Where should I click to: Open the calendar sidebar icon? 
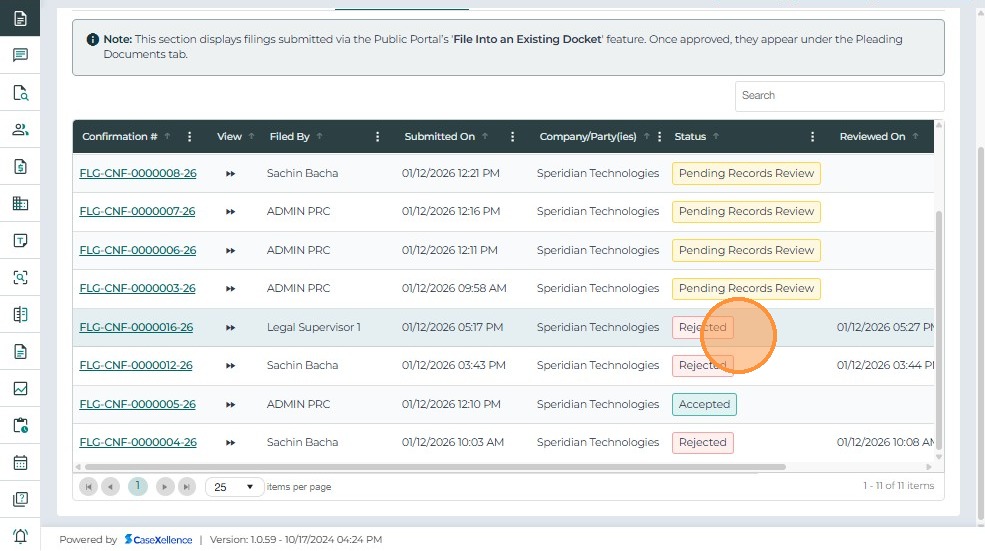[20, 463]
